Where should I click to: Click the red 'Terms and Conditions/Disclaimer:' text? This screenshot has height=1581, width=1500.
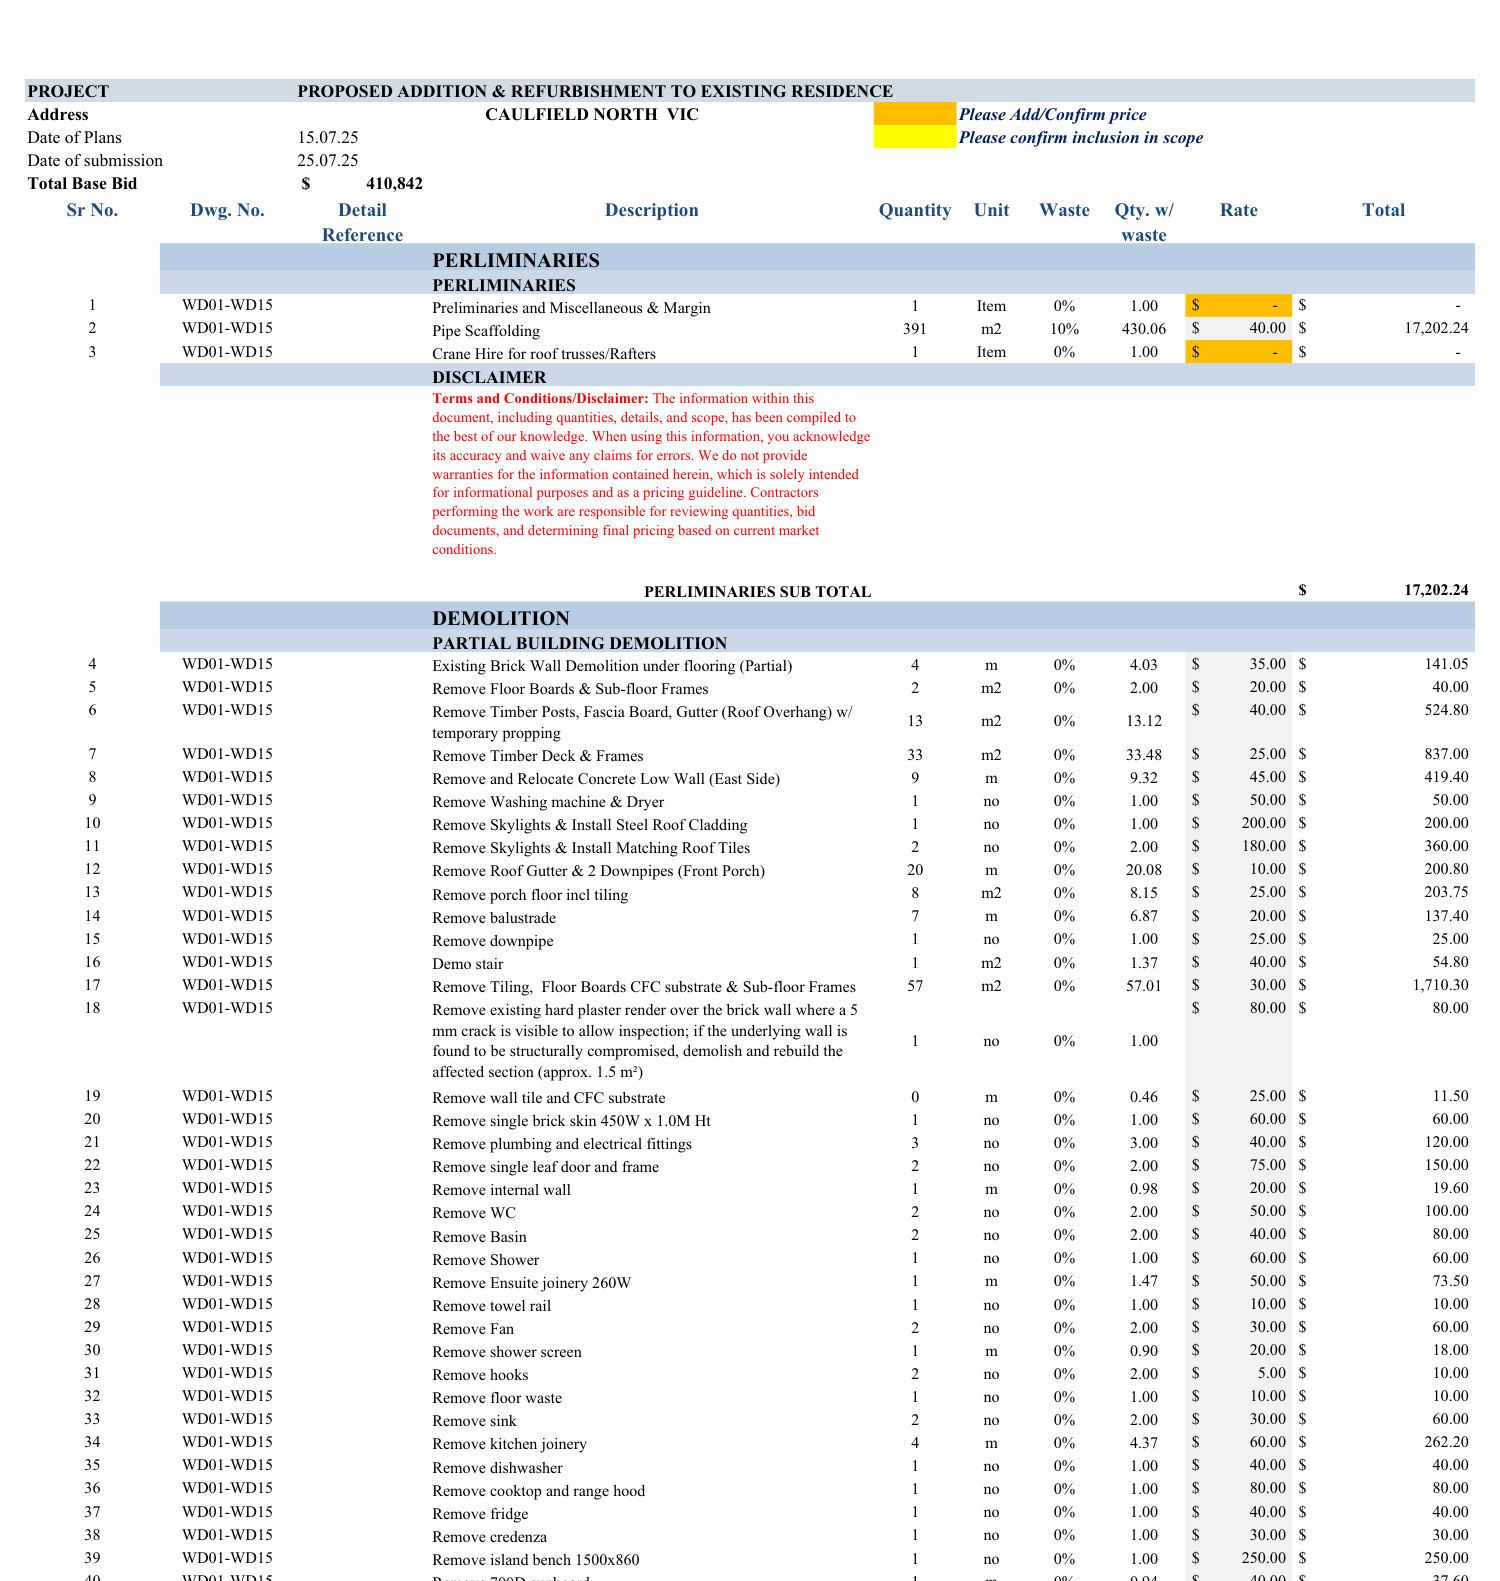pos(540,399)
